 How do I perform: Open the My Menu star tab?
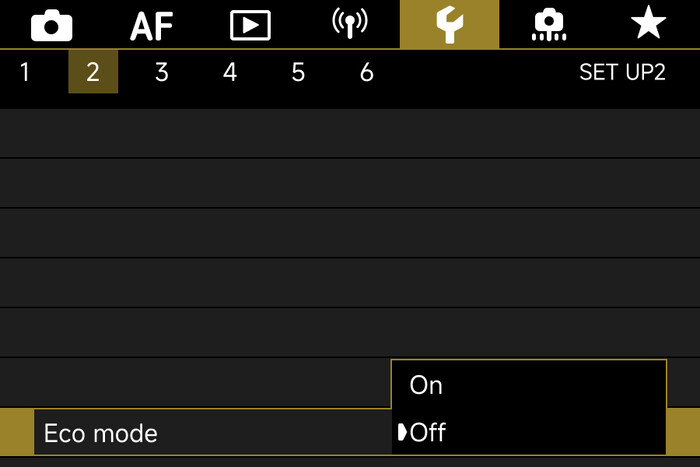point(648,25)
